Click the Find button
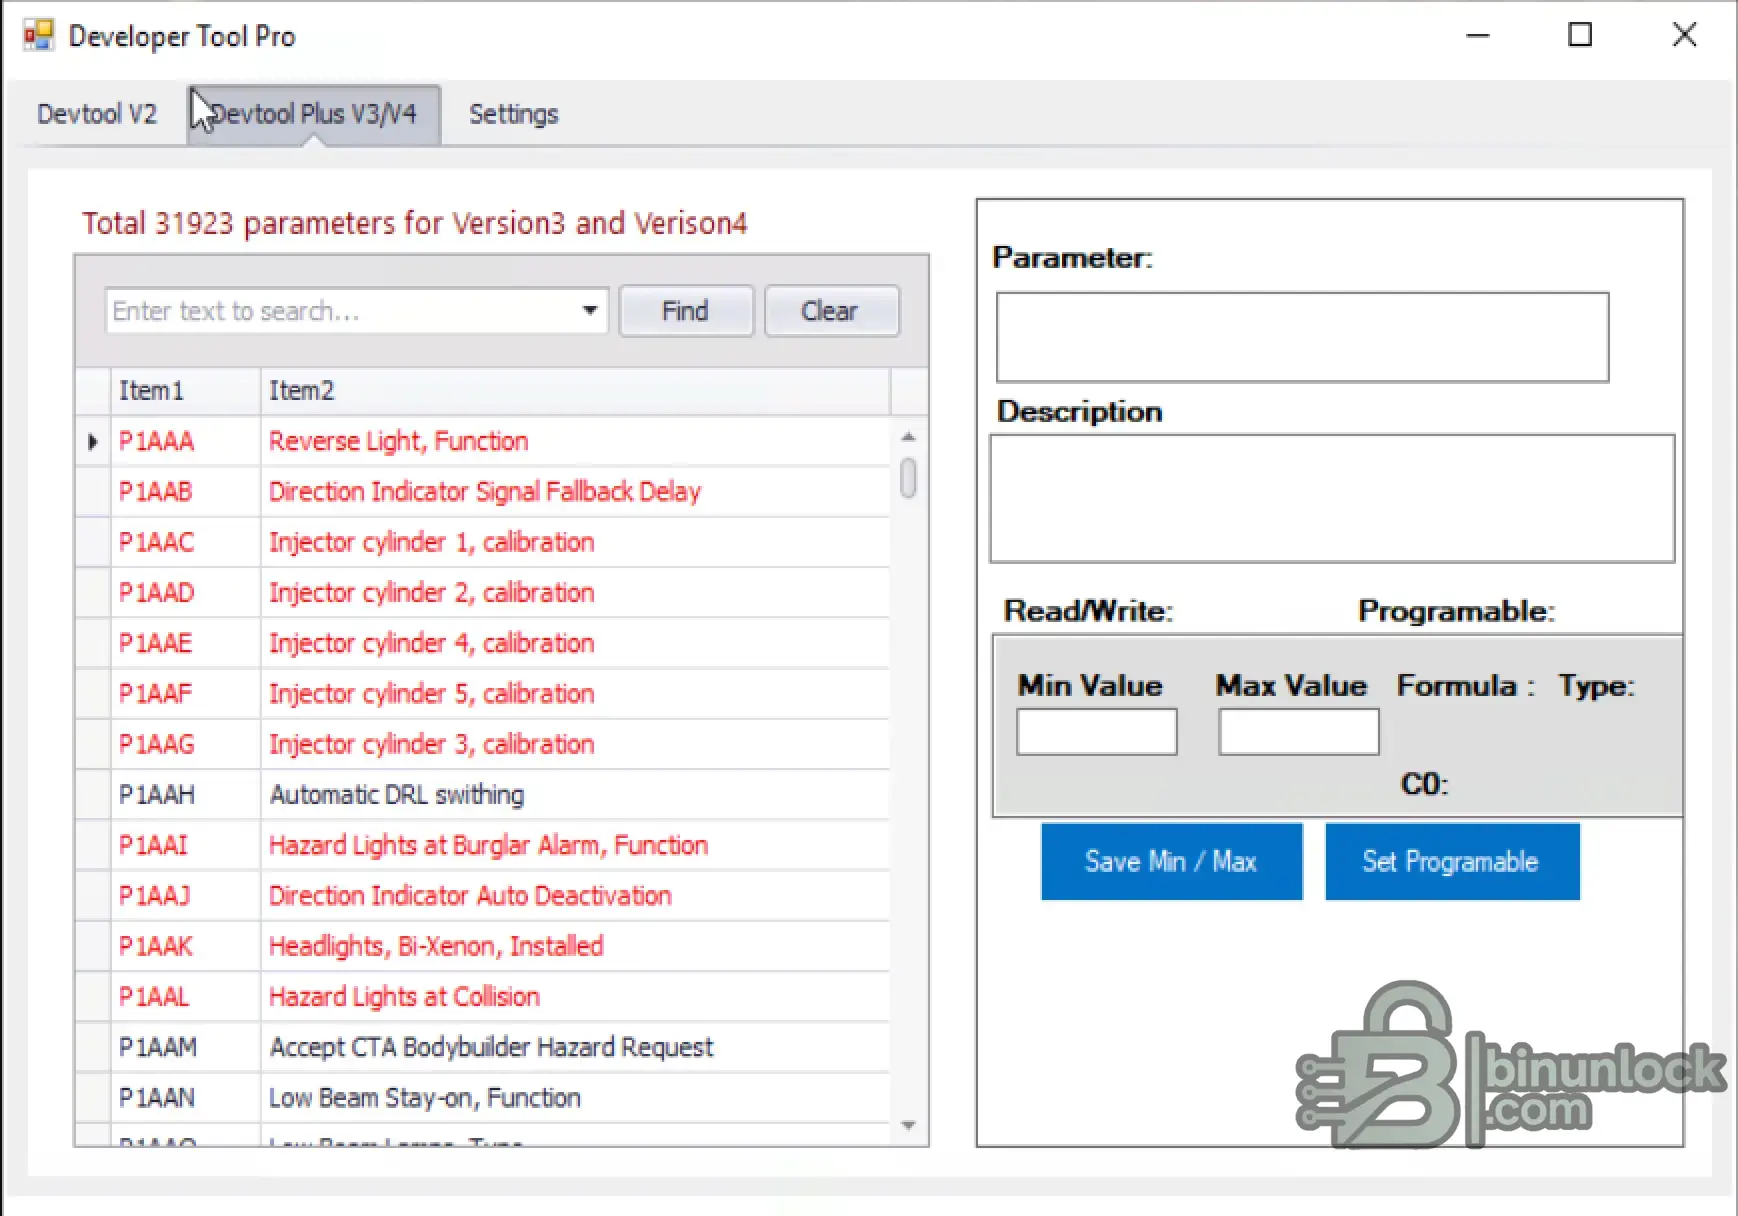Screen dimensions: 1738x1216 tap(686, 311)
